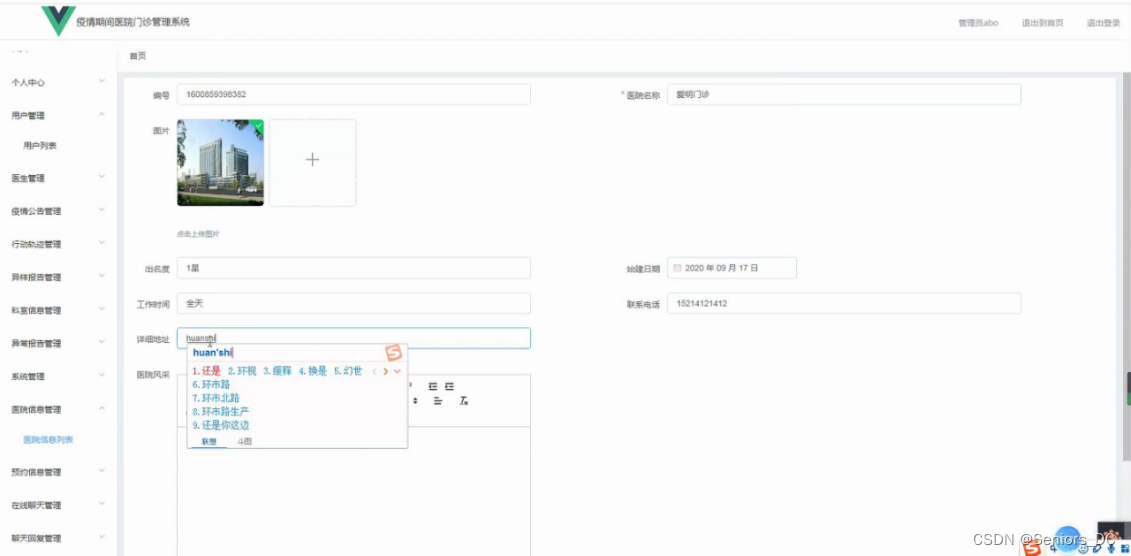Open the 创建日期 date picker field
Viewport: 1131px width, 556px height.
pos(732,268)
